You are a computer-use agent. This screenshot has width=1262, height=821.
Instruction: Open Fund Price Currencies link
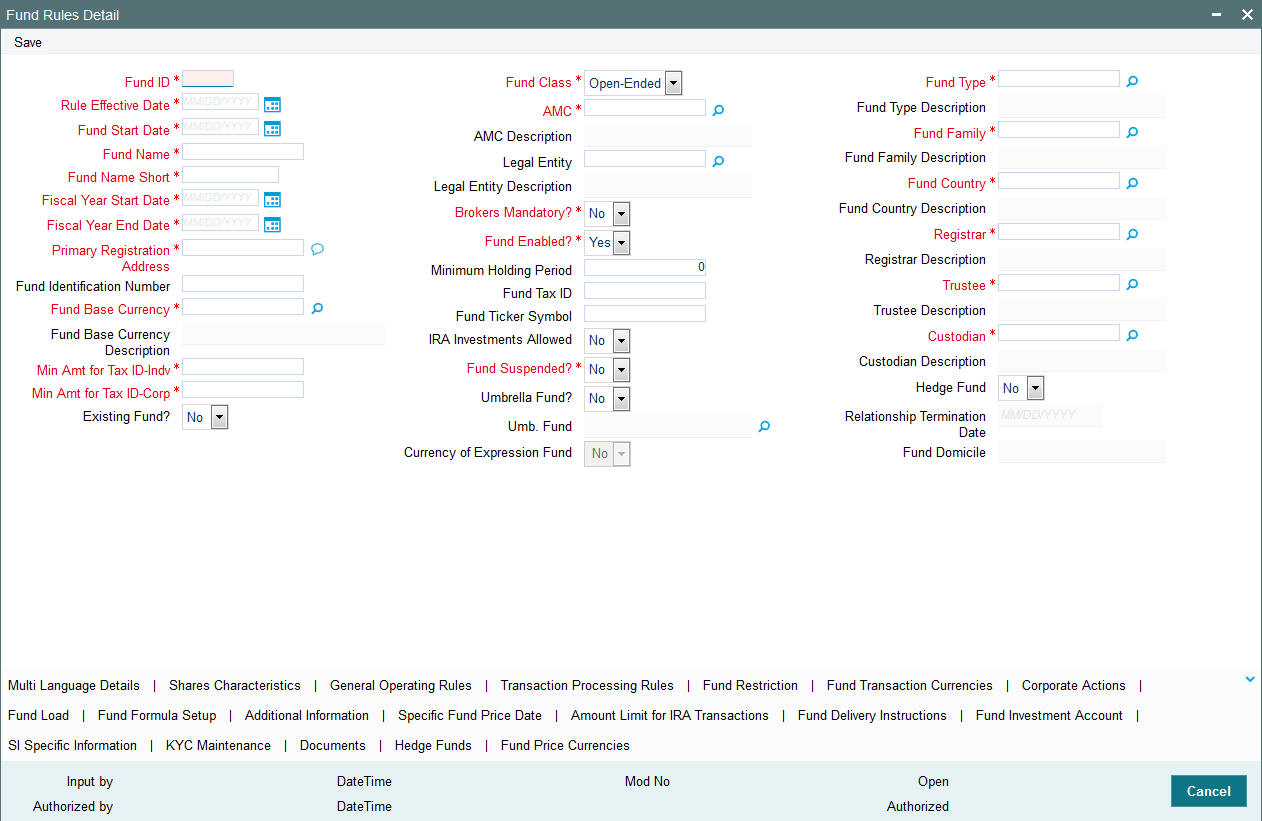(x=565, y=746)
